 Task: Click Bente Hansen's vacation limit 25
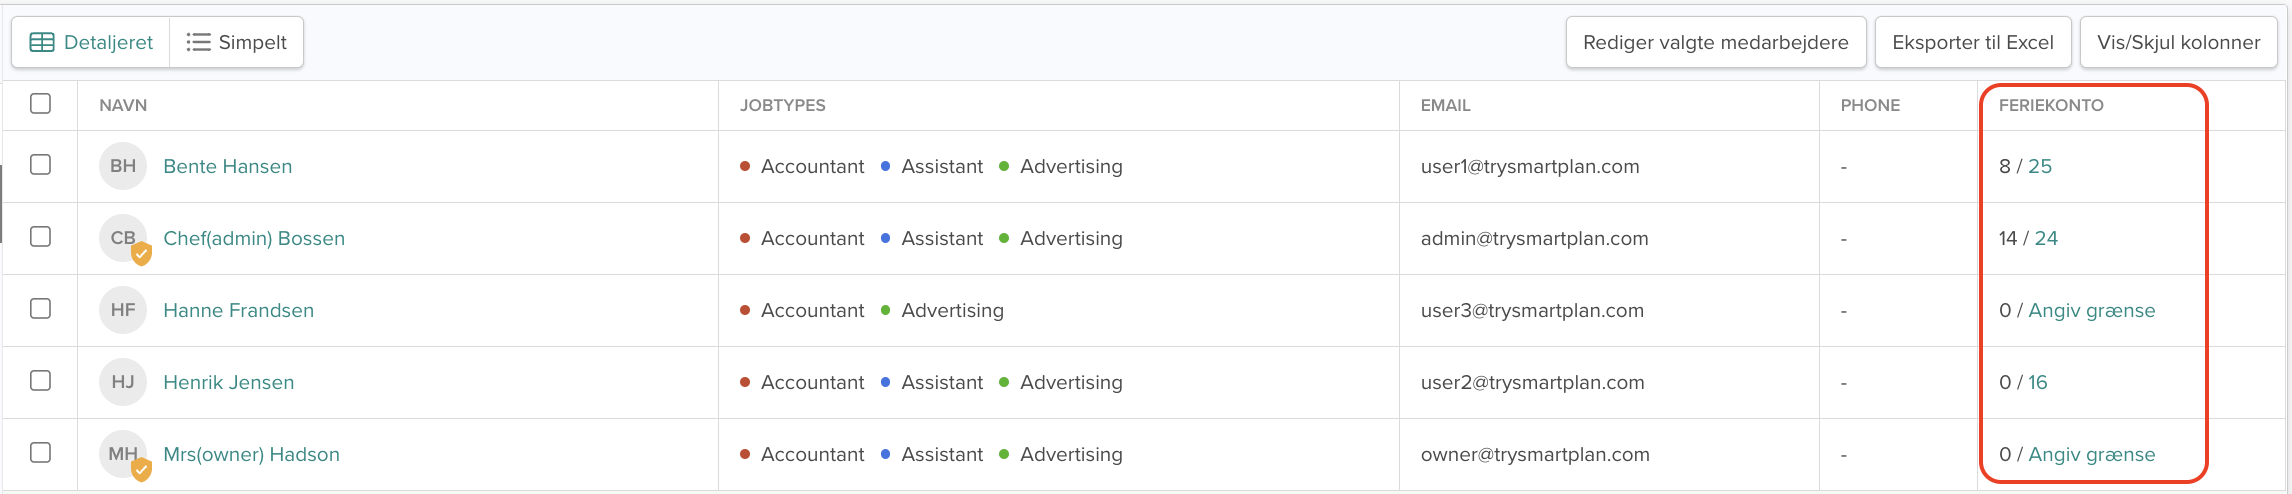pos(2040,166)
